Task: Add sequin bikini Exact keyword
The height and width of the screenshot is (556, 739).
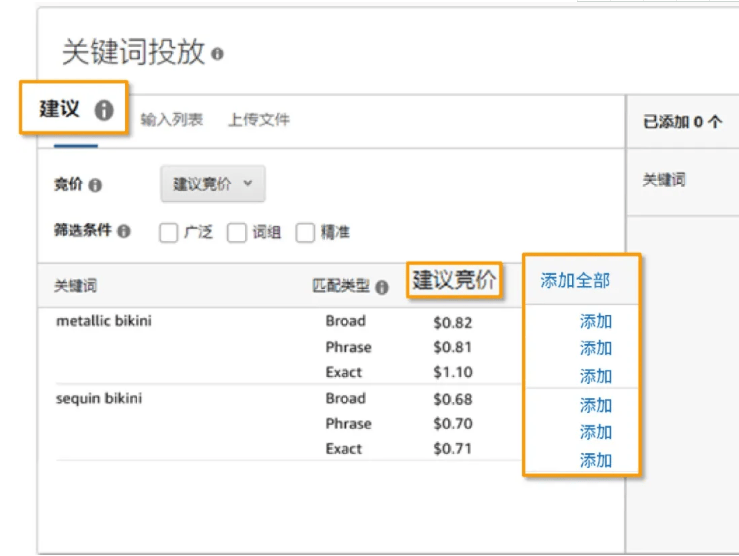Action: 596,460
